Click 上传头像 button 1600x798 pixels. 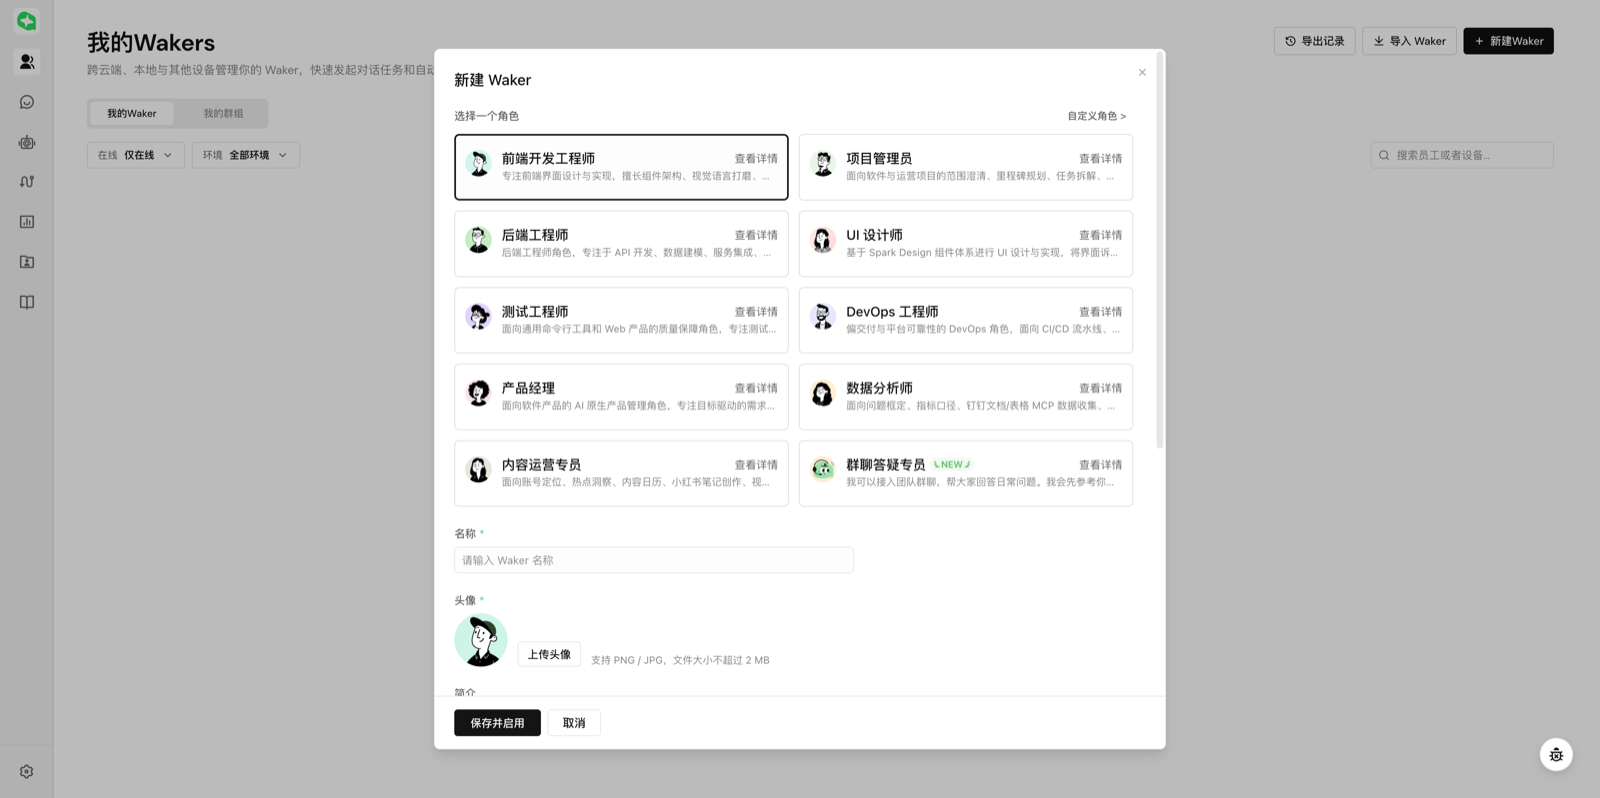point(549,654)
